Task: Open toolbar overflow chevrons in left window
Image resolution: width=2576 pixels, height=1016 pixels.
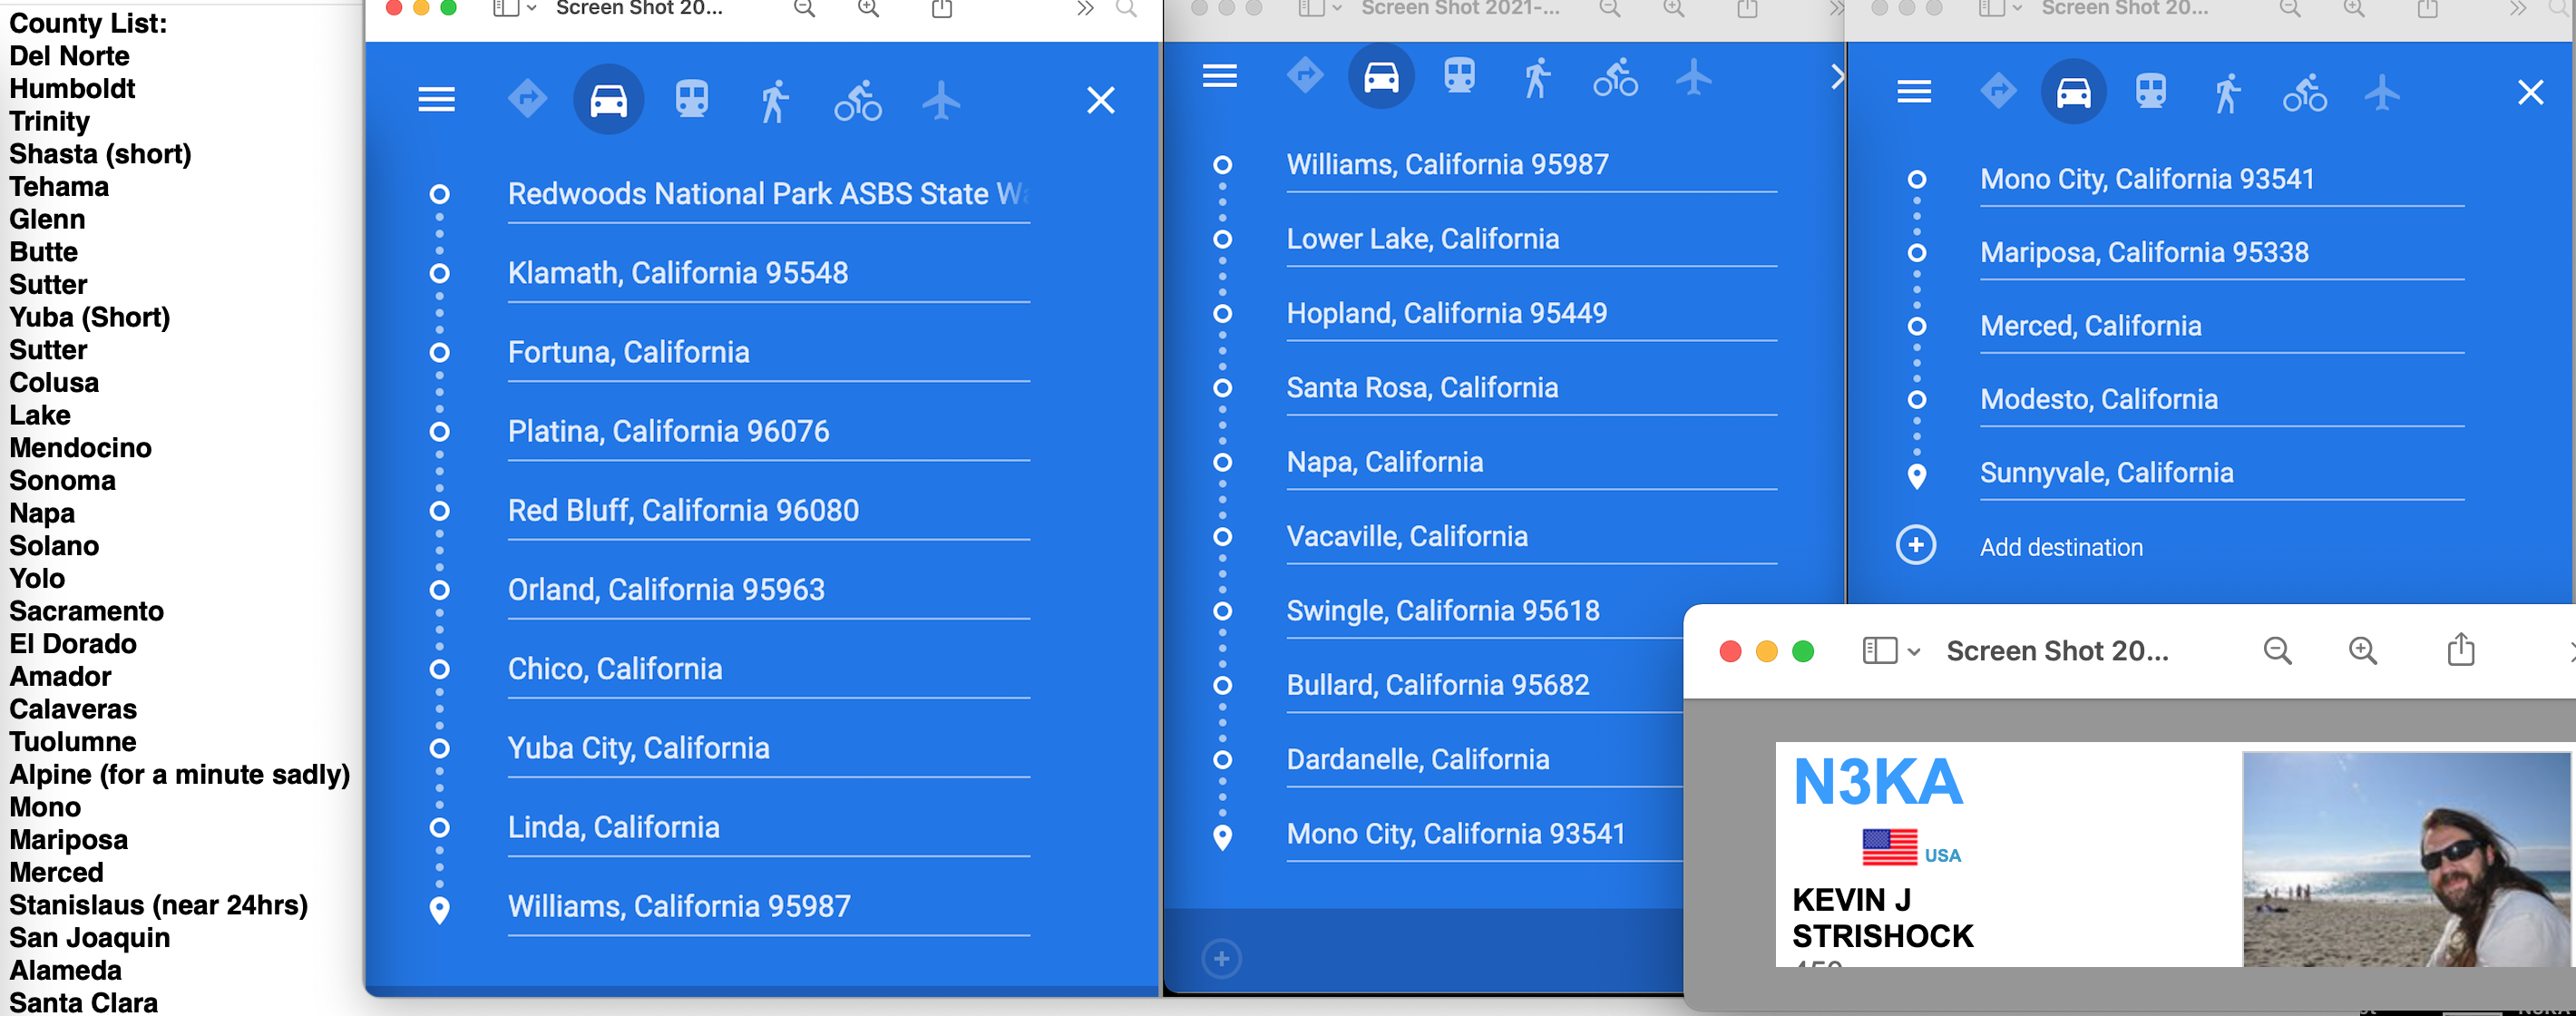Action: (x=1085, y=9)
